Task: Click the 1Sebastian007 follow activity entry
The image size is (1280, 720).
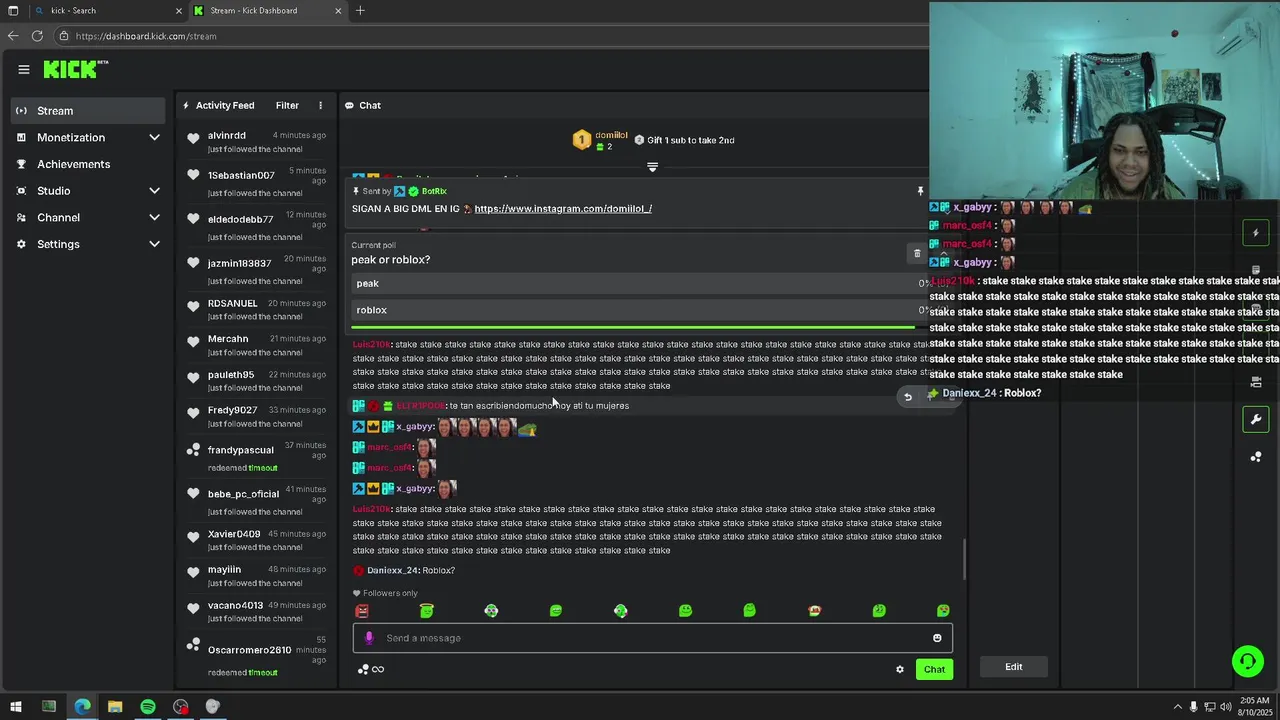Action: pos(256,181)
